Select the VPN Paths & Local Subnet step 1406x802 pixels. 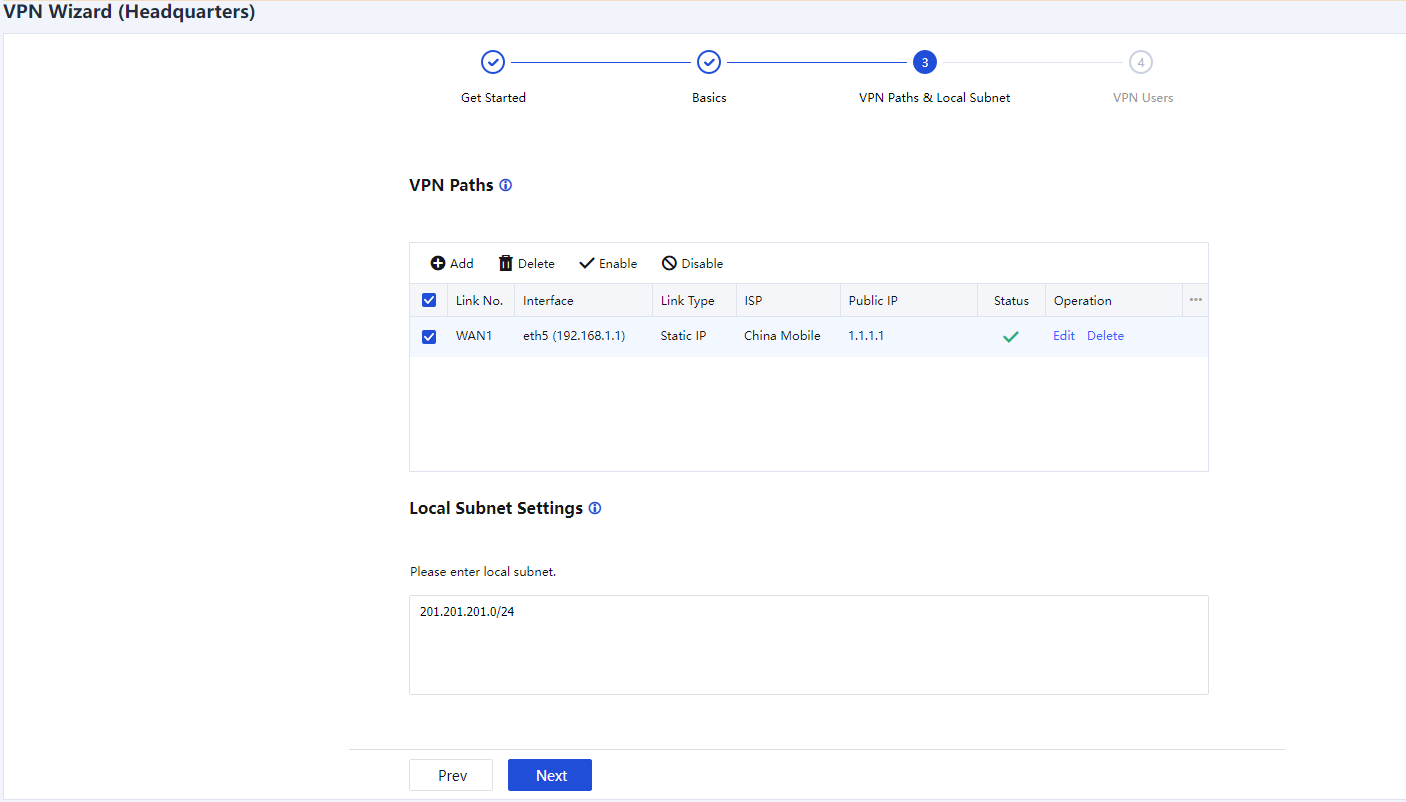pos(925,63)
